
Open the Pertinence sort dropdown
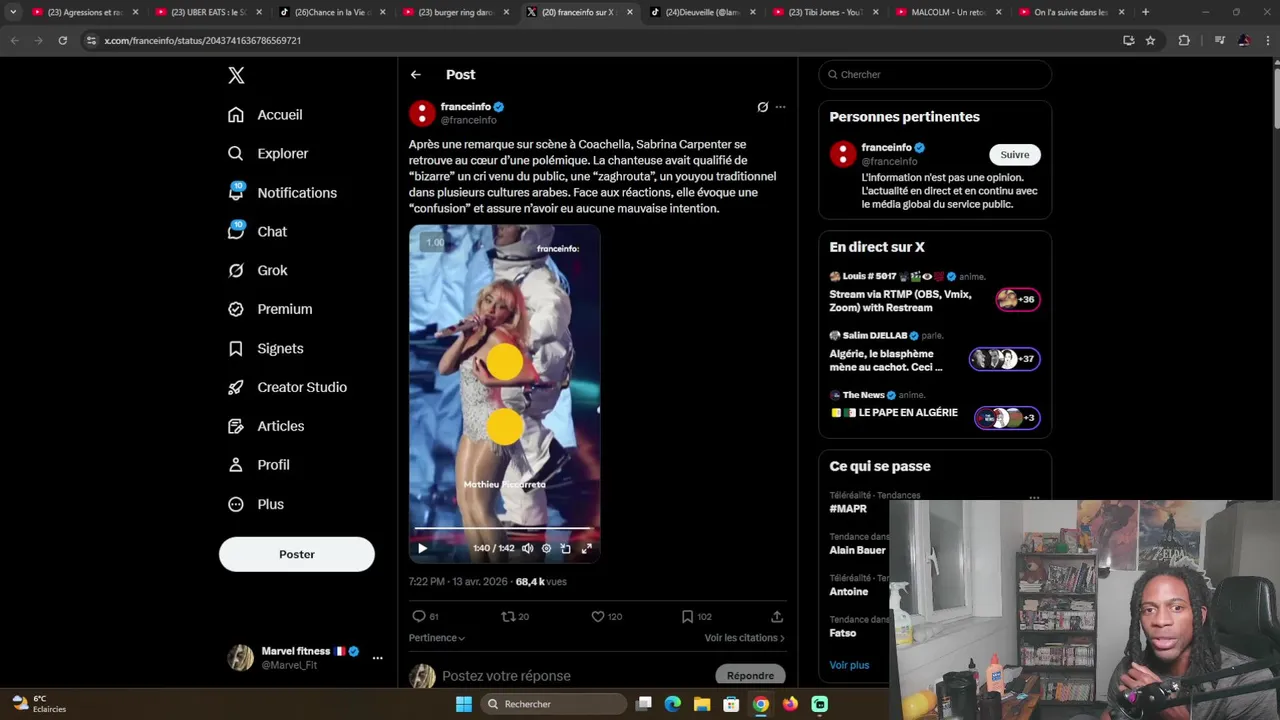[437, 638]
